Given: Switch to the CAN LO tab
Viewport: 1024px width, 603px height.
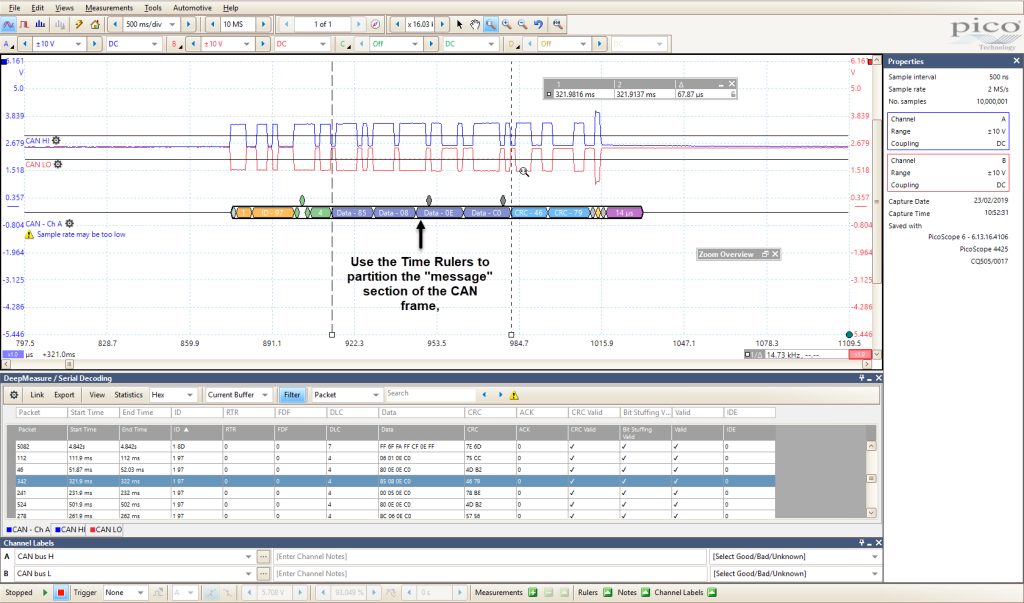Looking at the screenshot, I should point(105,530).
